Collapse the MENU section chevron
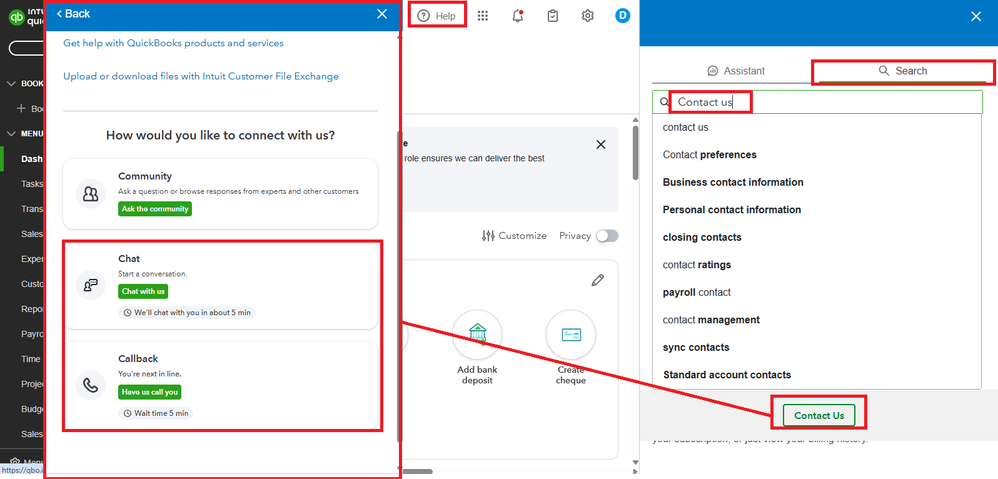Viewport: 998px width, 479px height. pos(11,134)
